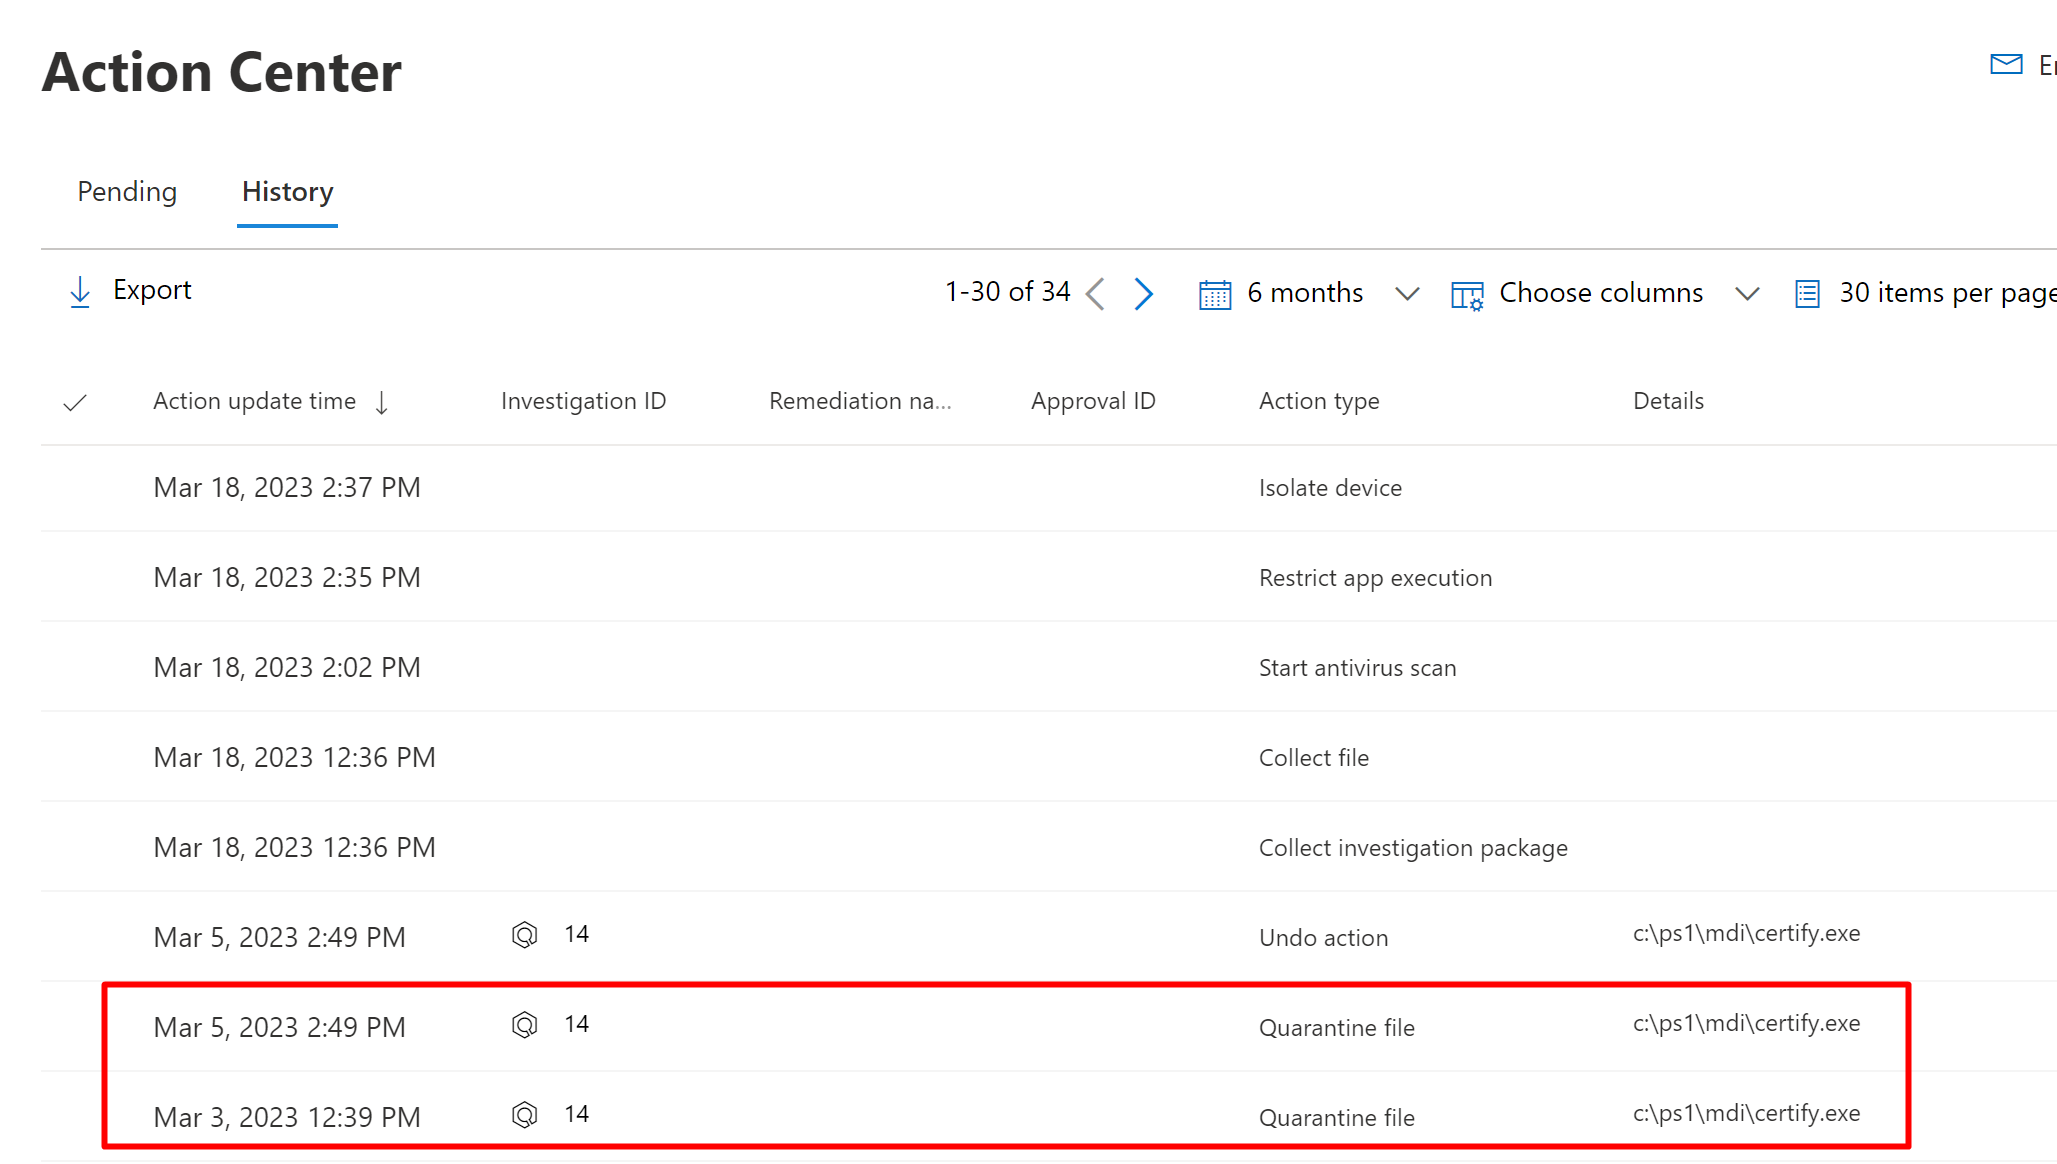This screenshot has height=1164, width=2057.
Task: Sort by Action update time column
Action: [x=255, y=401]
